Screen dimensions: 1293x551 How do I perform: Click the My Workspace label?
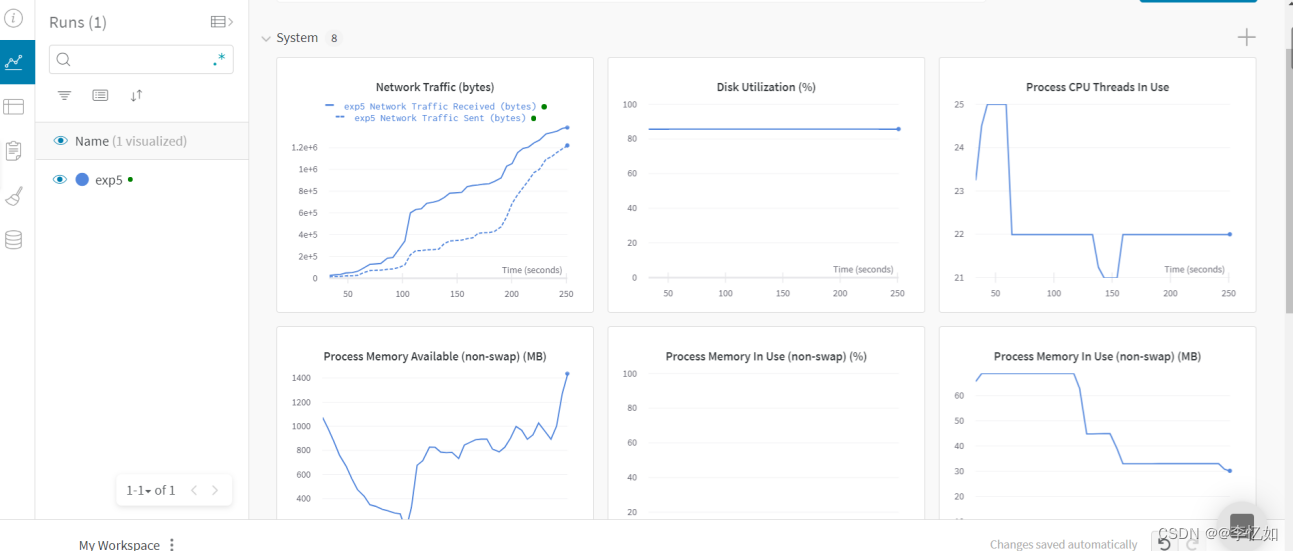(x=119, y=545)
